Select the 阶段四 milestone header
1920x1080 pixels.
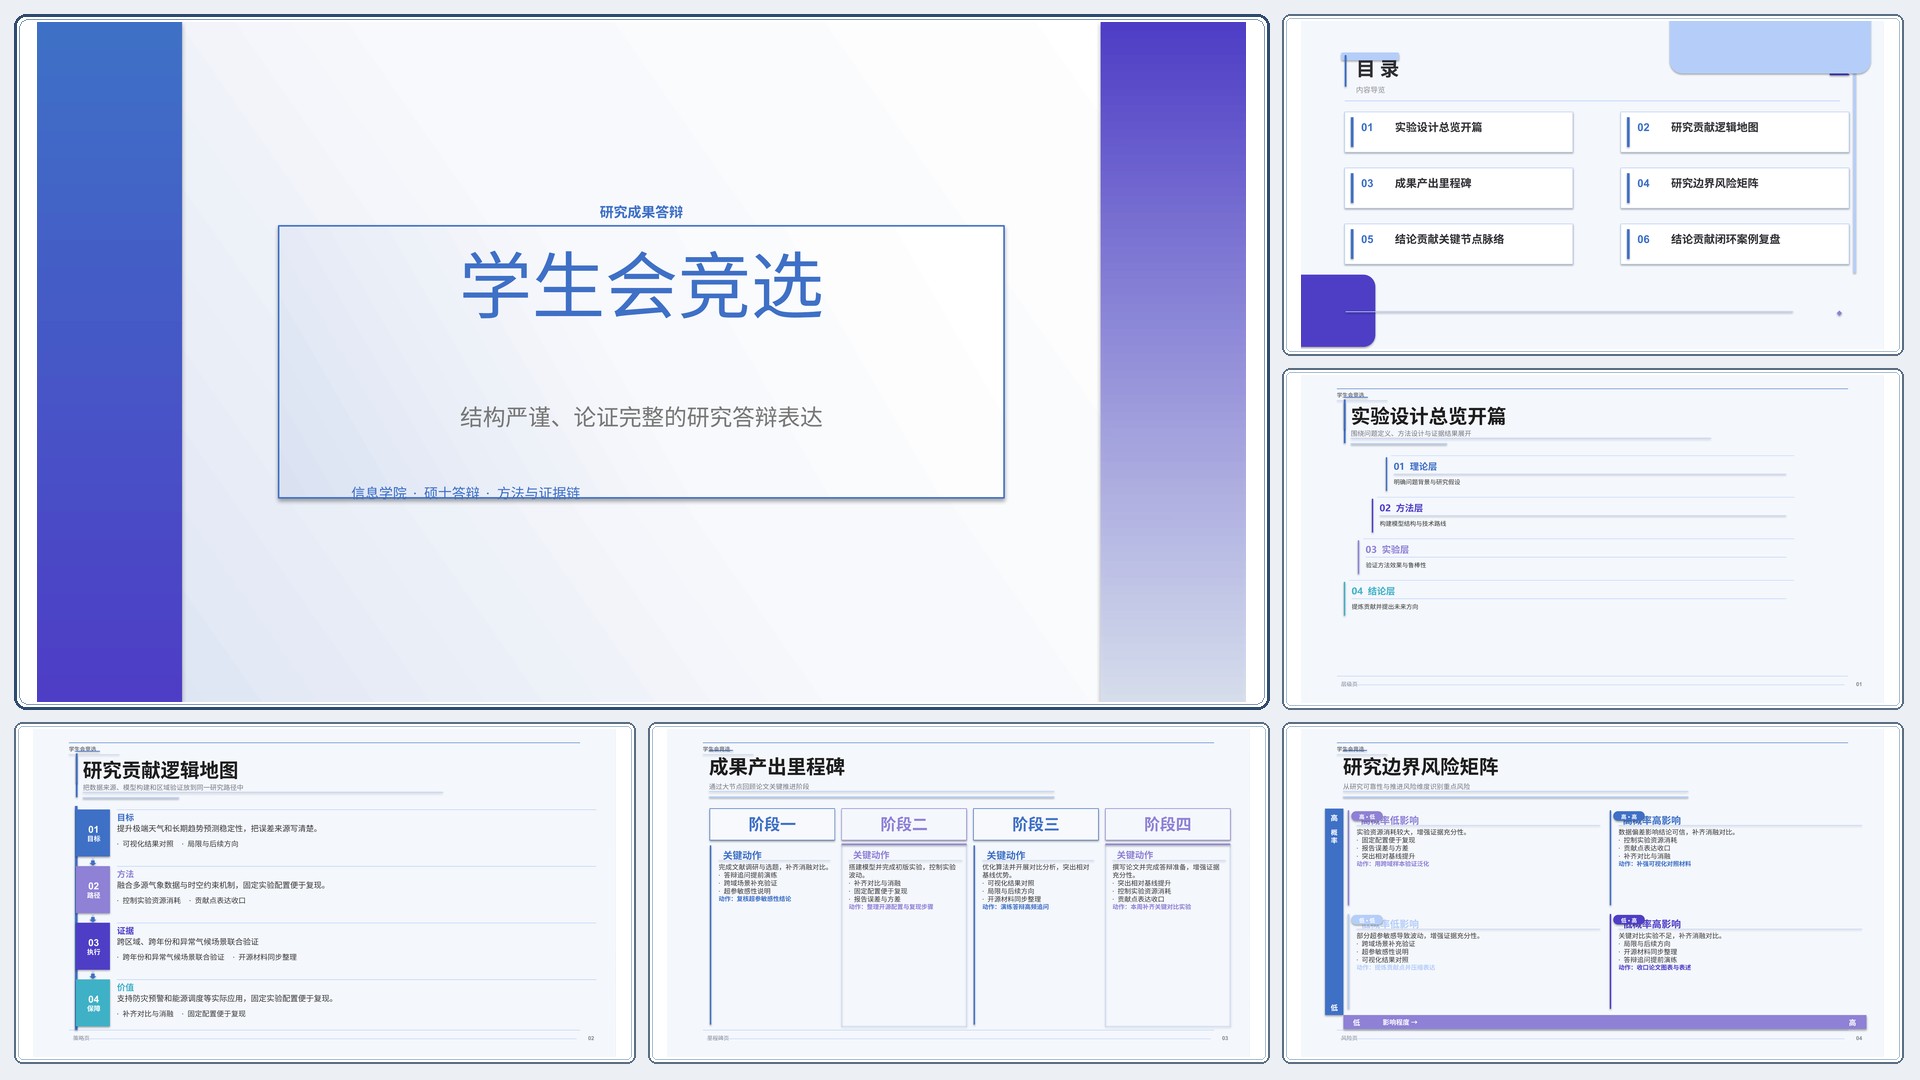[x=1167, y=824]
